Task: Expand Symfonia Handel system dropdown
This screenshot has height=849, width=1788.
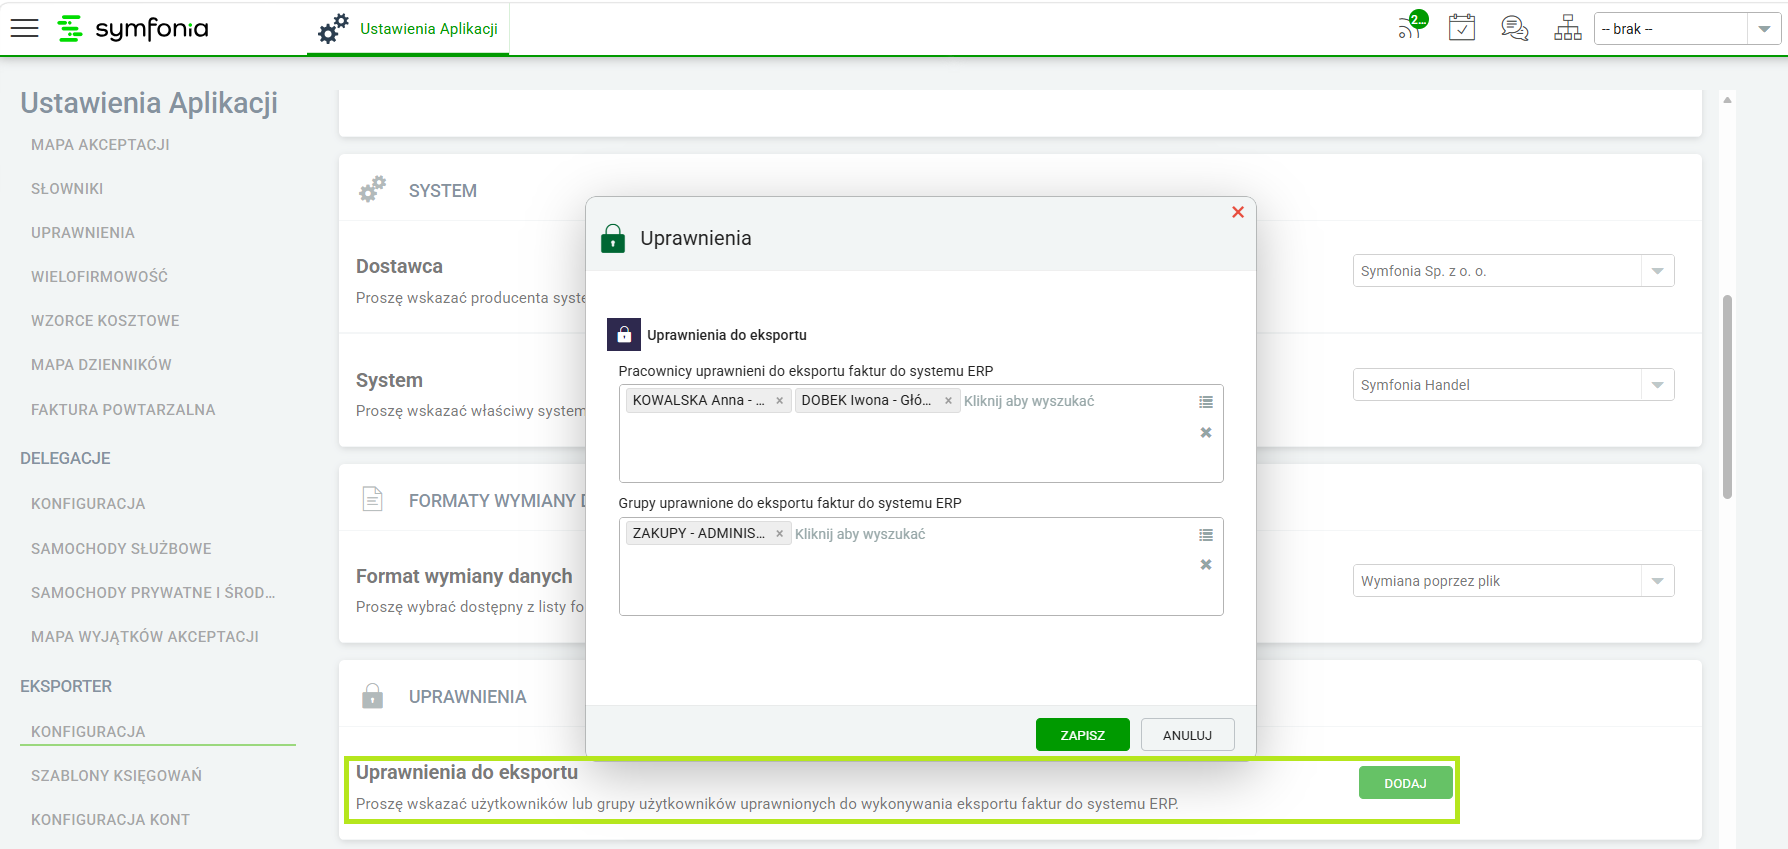Action: coord(1657,385)
